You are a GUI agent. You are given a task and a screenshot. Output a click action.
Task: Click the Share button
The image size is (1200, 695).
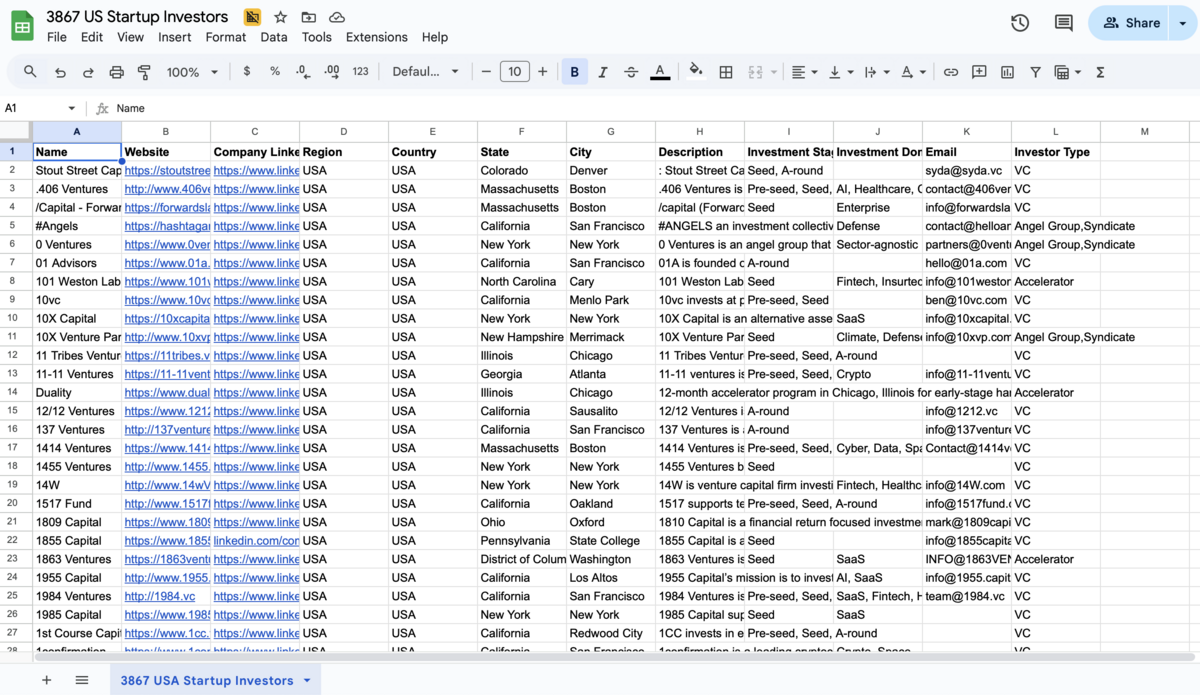(x=1132, y=23)
